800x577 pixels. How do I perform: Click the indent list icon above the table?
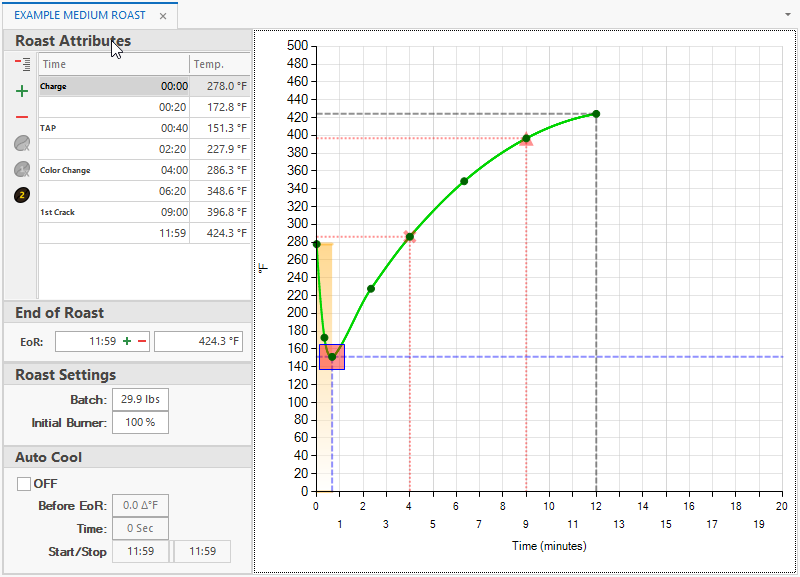click(x=22, y=64)
